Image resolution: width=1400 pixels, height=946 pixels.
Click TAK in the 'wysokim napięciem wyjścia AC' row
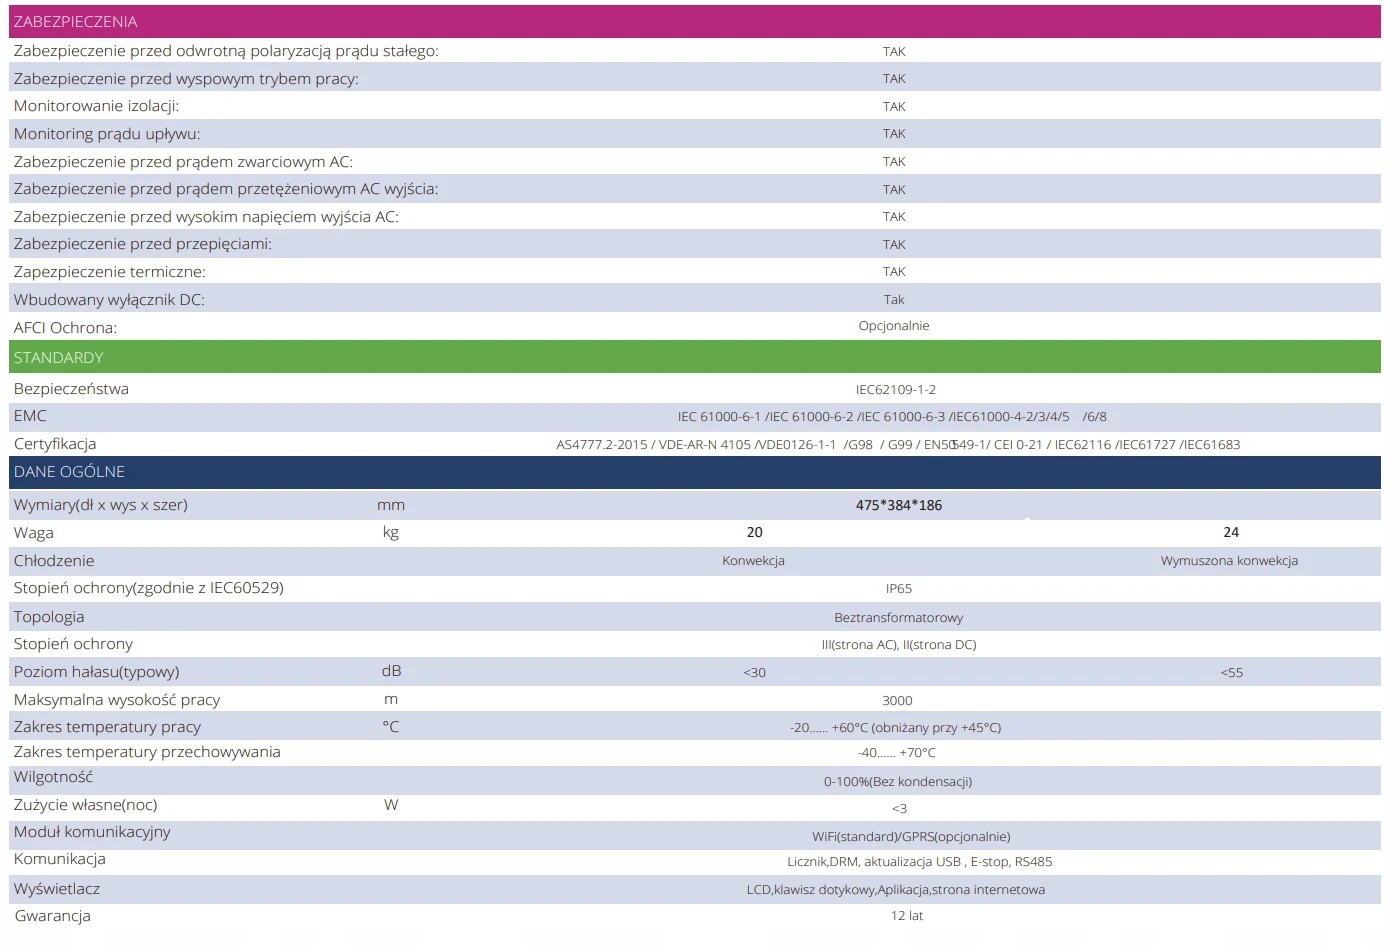tap(894, 217)
